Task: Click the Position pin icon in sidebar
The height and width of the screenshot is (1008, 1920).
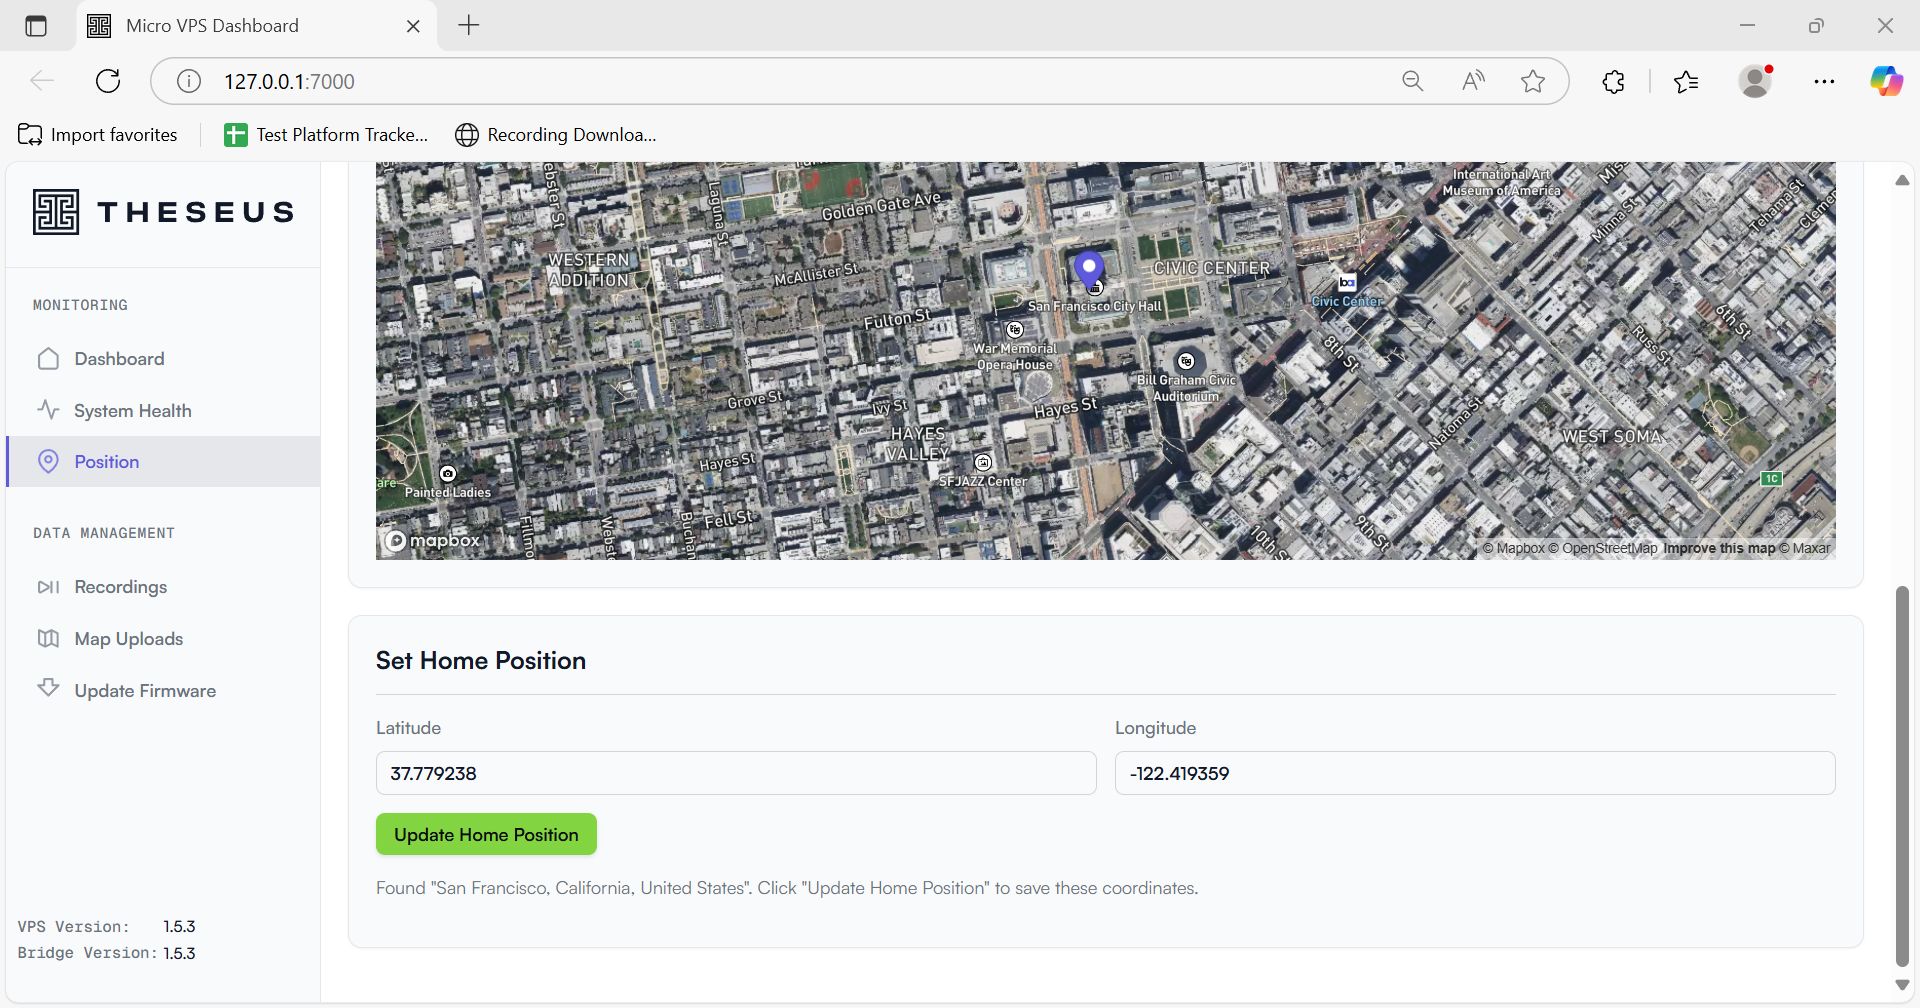Action: [x=48, y=462]
